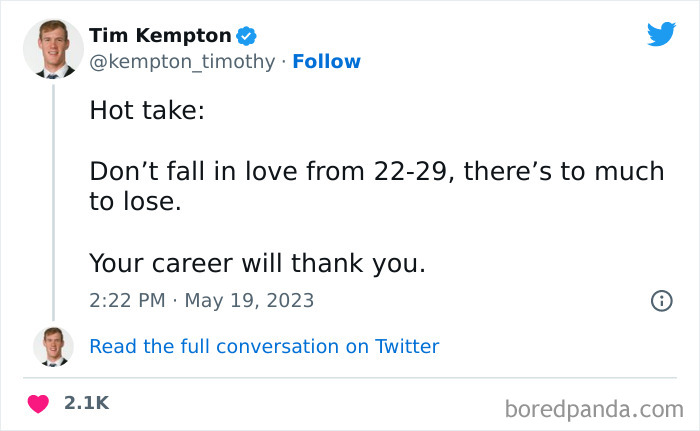Follow Tim Kempton
This screenshot has height=431, width=700.
tap(326, 62)
